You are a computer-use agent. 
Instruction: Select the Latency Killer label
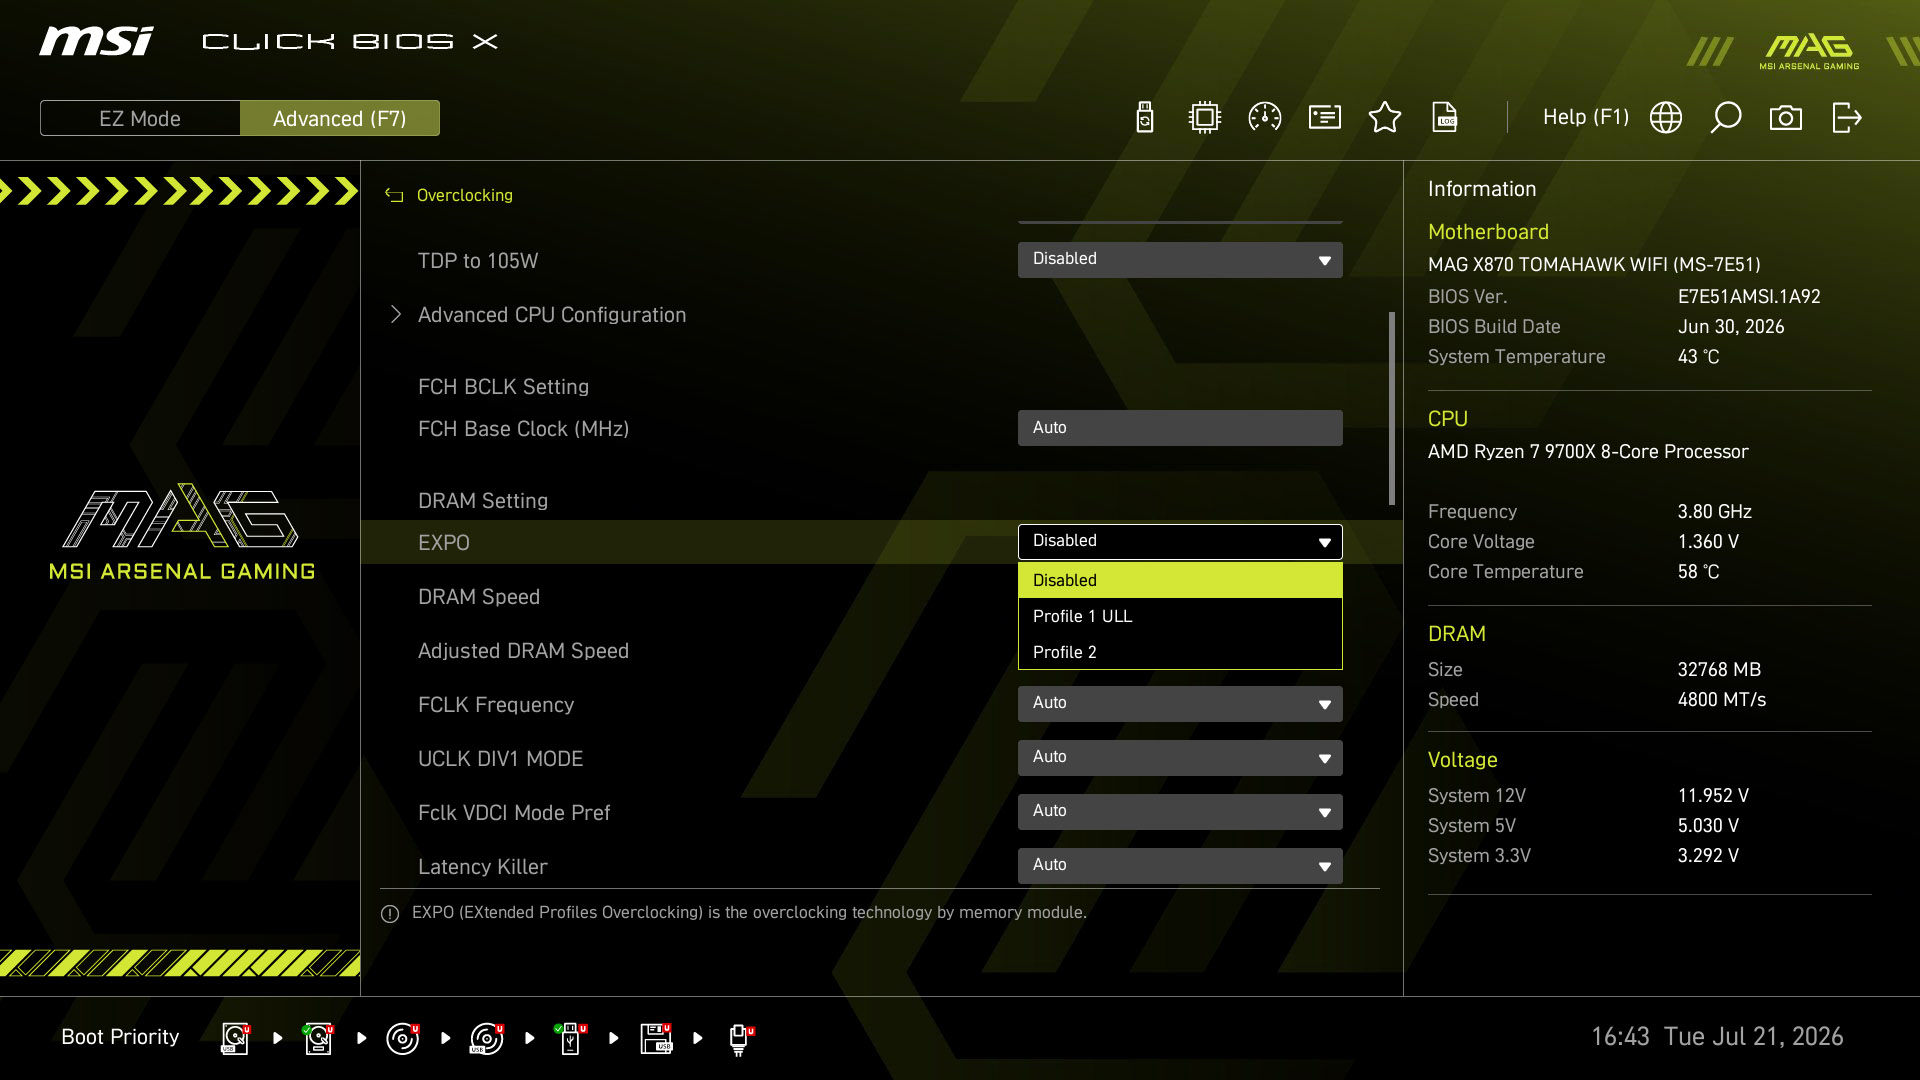483,867
